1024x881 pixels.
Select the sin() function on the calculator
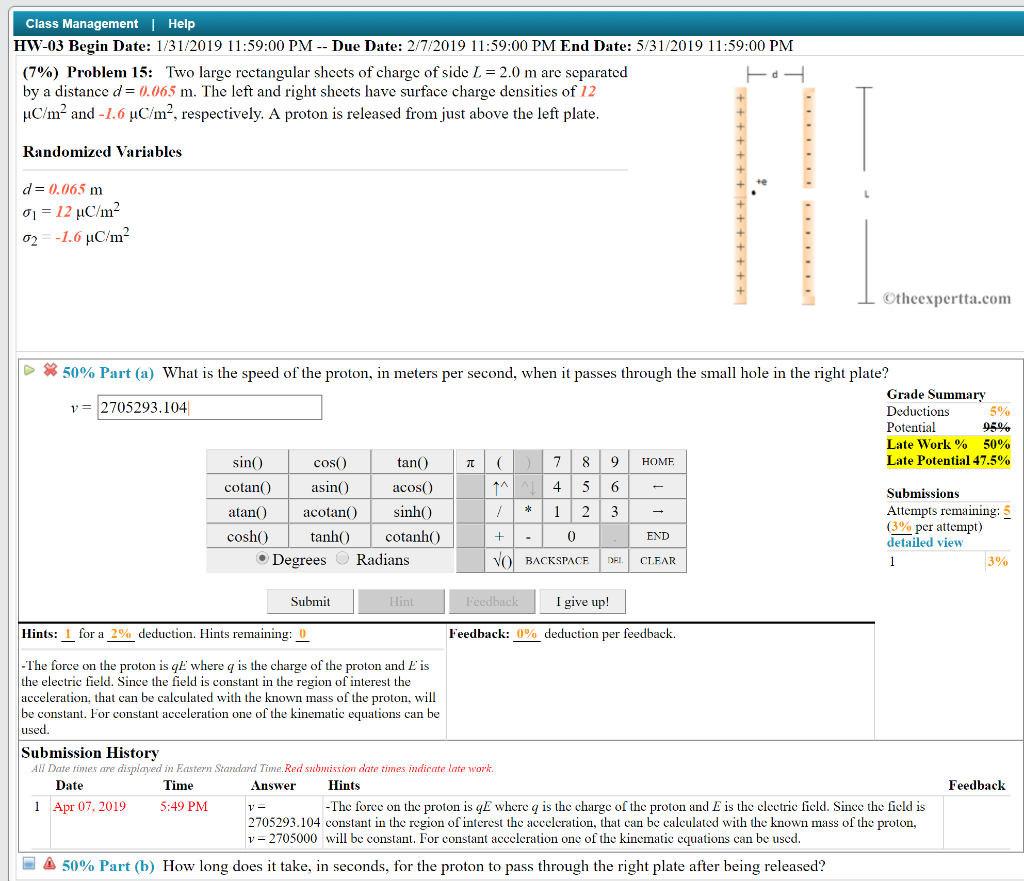coord(246,461)
